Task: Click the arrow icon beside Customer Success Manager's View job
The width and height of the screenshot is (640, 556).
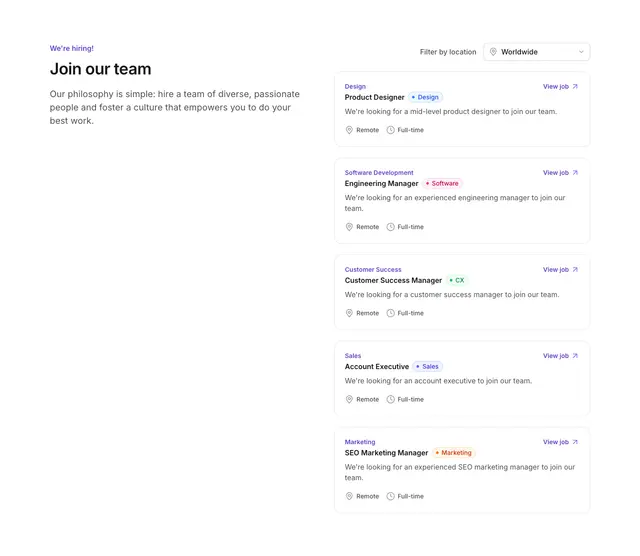Action: [x=575, y=269]
